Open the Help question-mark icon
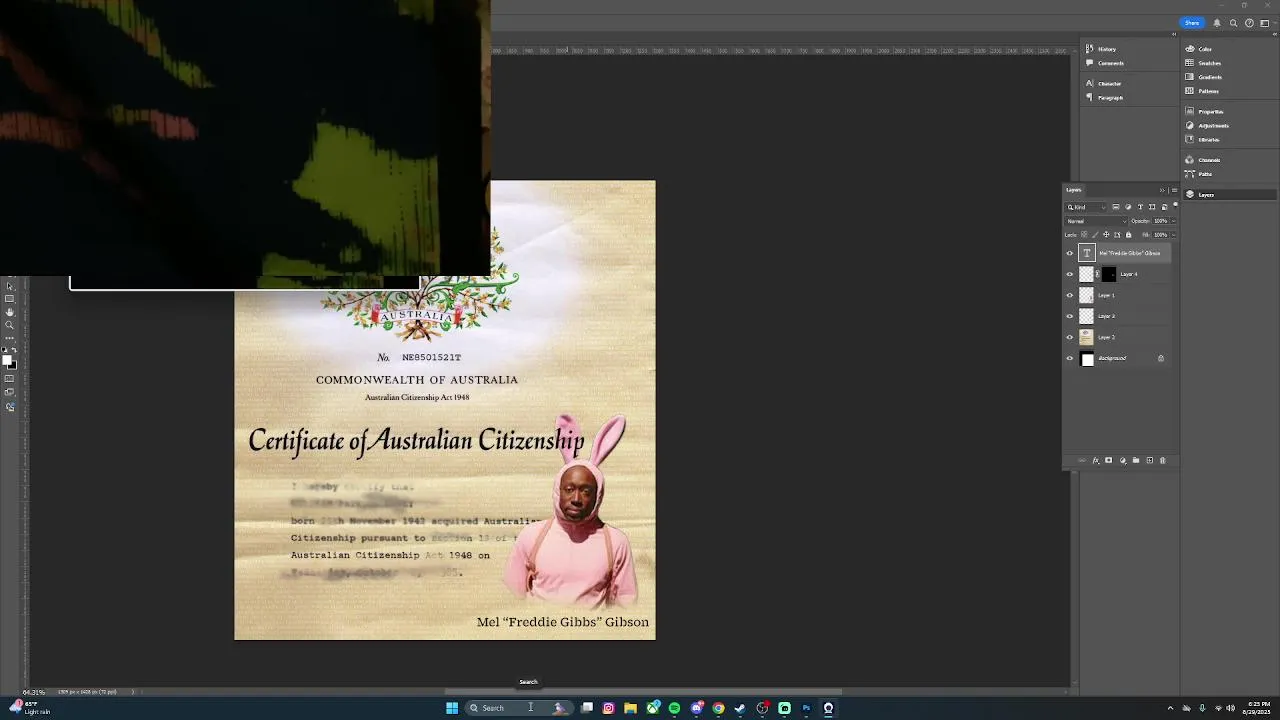 pos(1249,23)
